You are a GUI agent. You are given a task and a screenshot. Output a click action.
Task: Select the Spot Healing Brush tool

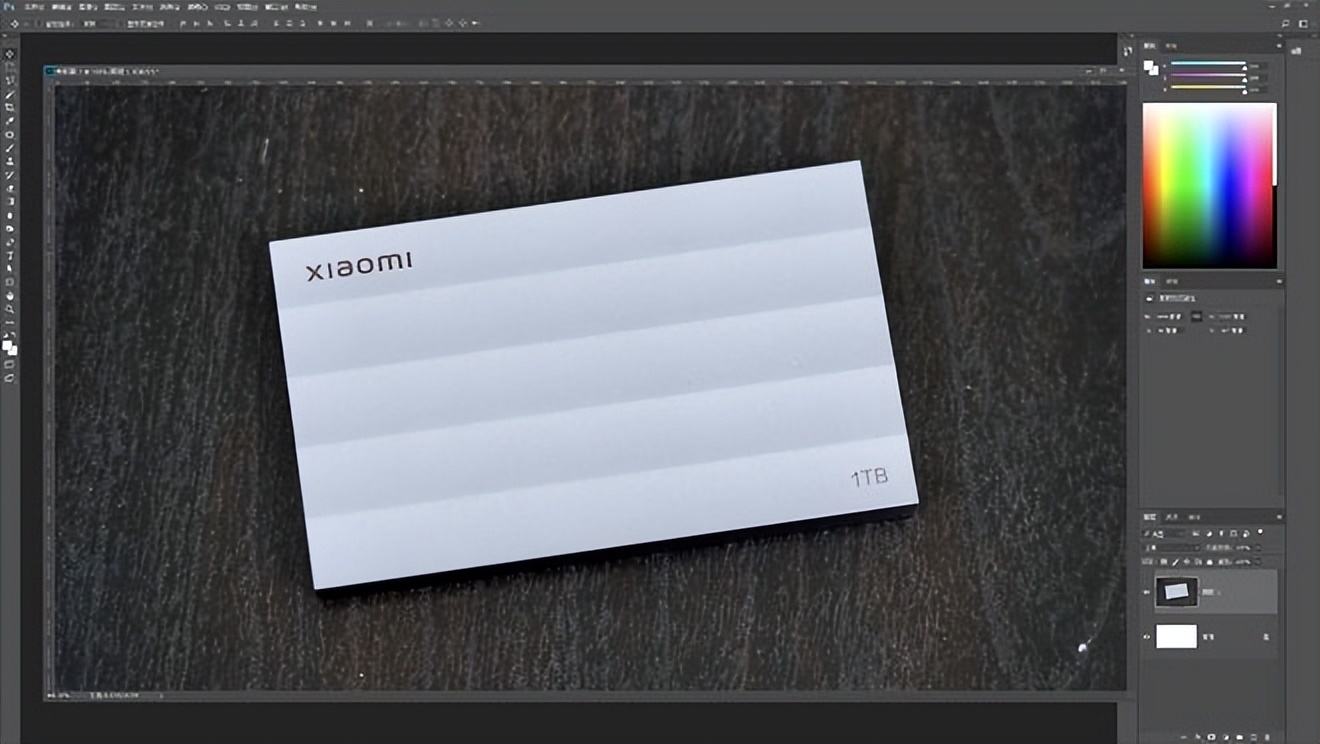[10, 134]
